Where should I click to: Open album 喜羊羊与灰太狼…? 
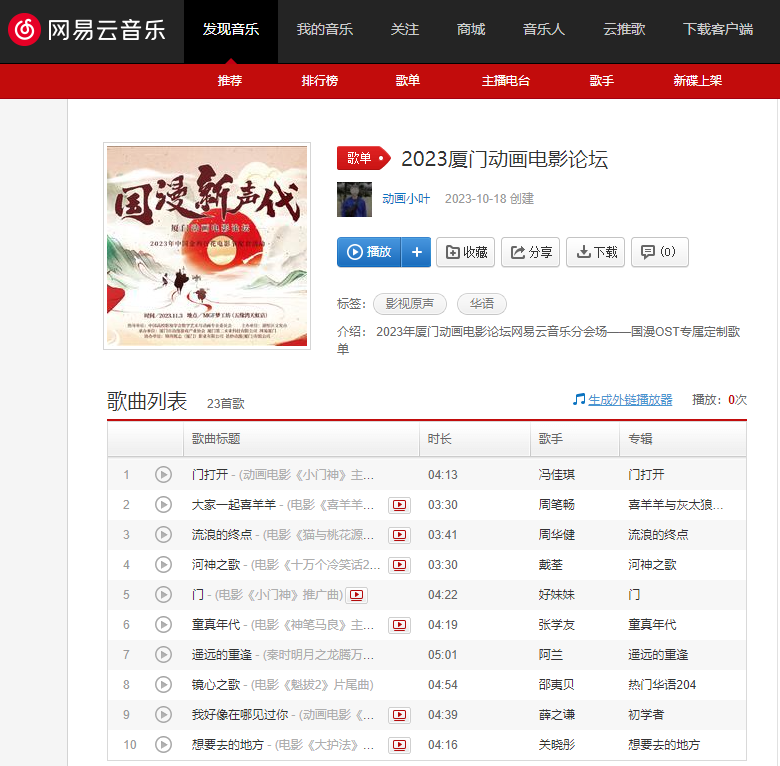tap(676, 505)
